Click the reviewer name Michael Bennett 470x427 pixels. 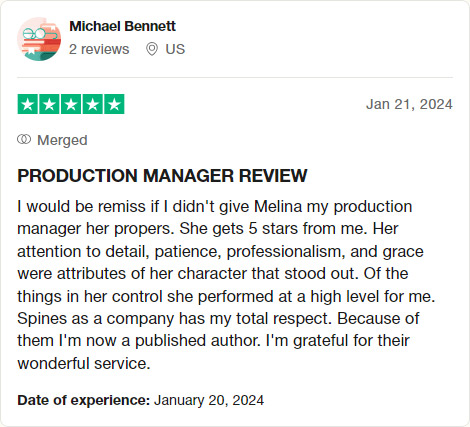tap(122, 26)
